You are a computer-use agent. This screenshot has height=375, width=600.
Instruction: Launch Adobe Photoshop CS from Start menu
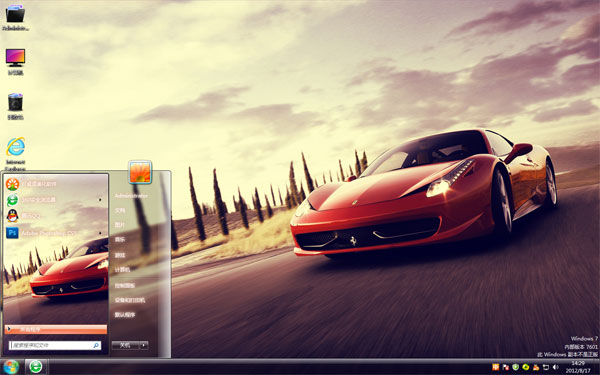click(x=55, y=233)
